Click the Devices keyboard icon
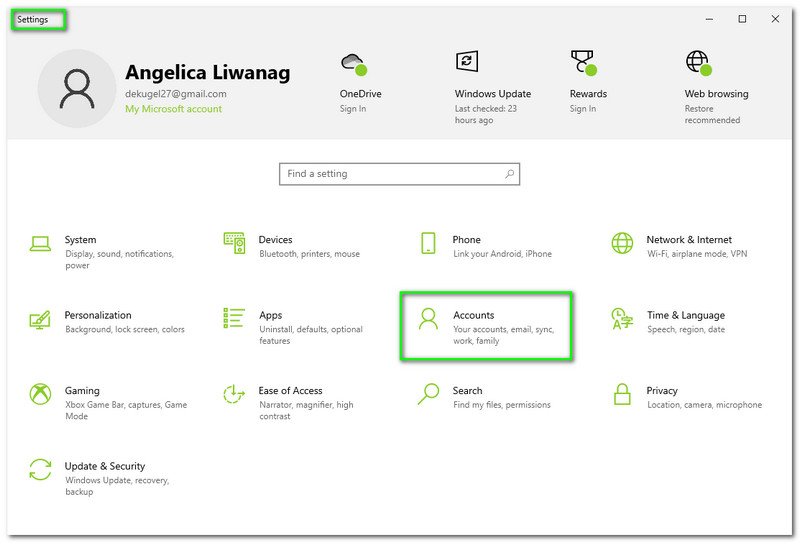This screenshot has width=800, height=543. click(234, 243)
